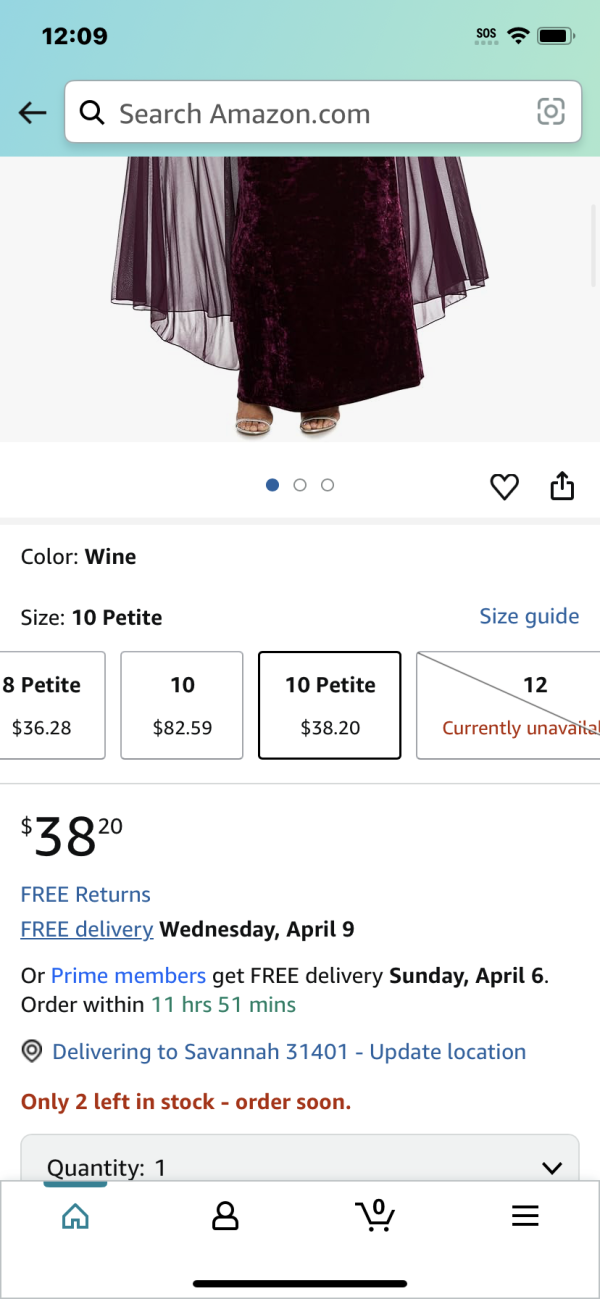Tap the Quantity dropdown chevron arrow
The height and width of the screenshot is (1299, 600).
pyautogui.click(x=551, y=1168)
